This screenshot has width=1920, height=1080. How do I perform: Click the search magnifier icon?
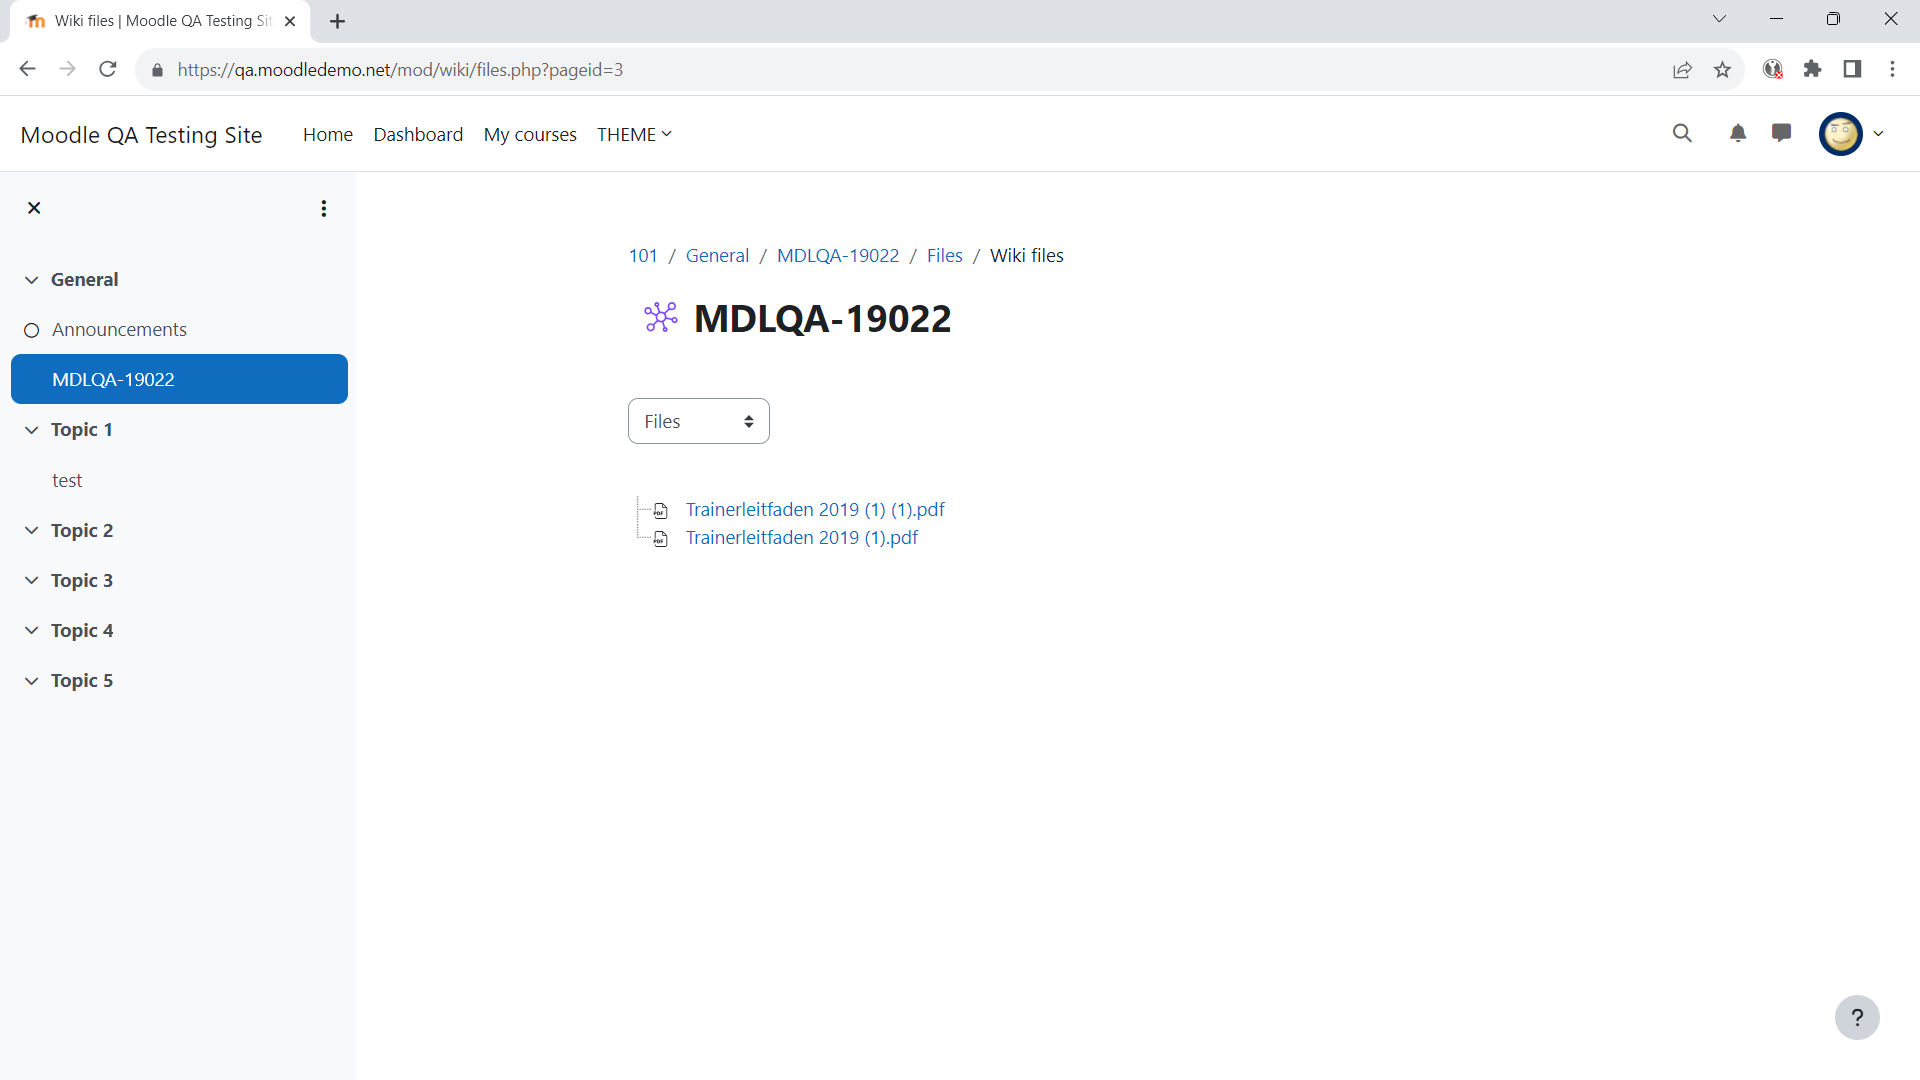point(1682,133)
